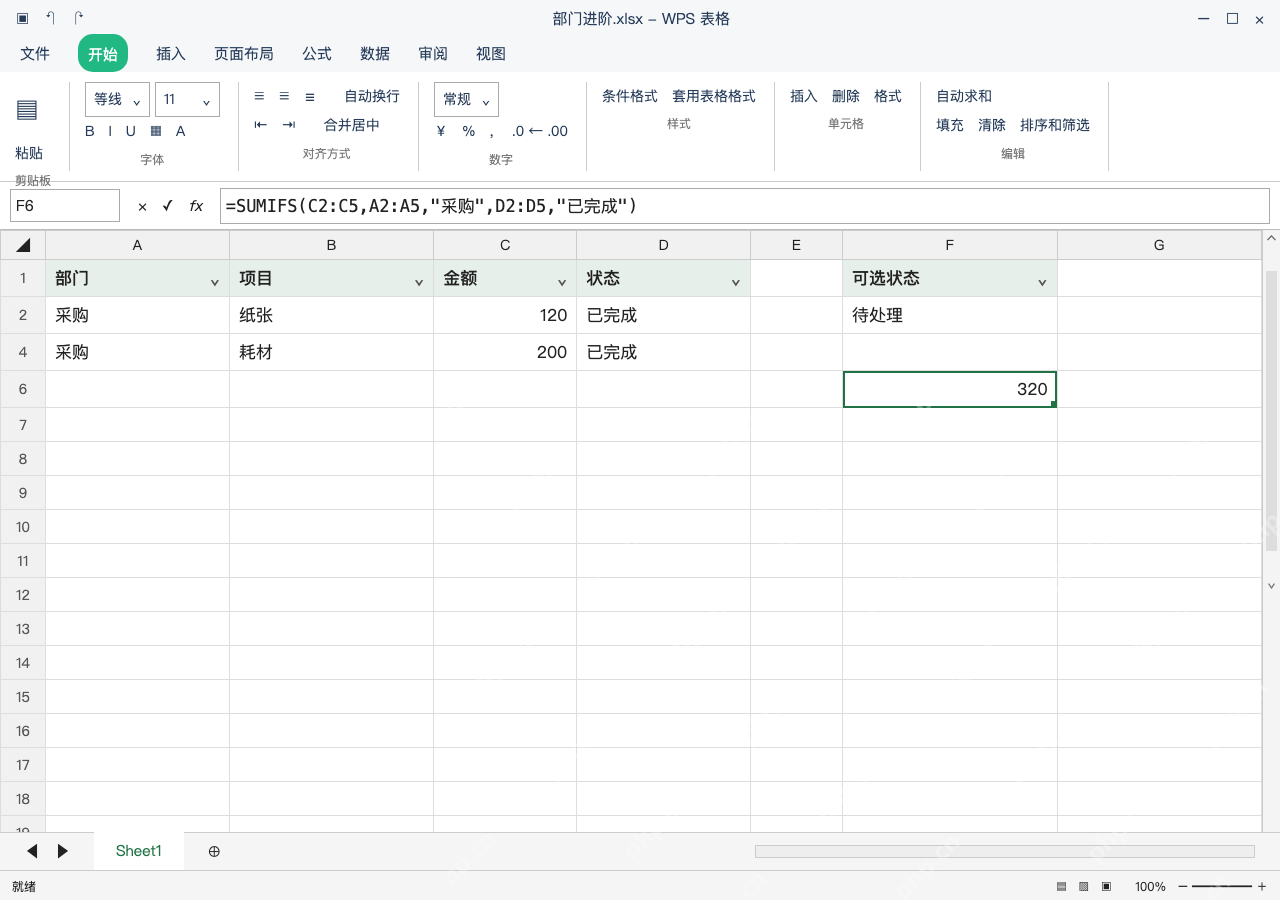Switch to the 公式 ribbon tab

click(317, 54)
